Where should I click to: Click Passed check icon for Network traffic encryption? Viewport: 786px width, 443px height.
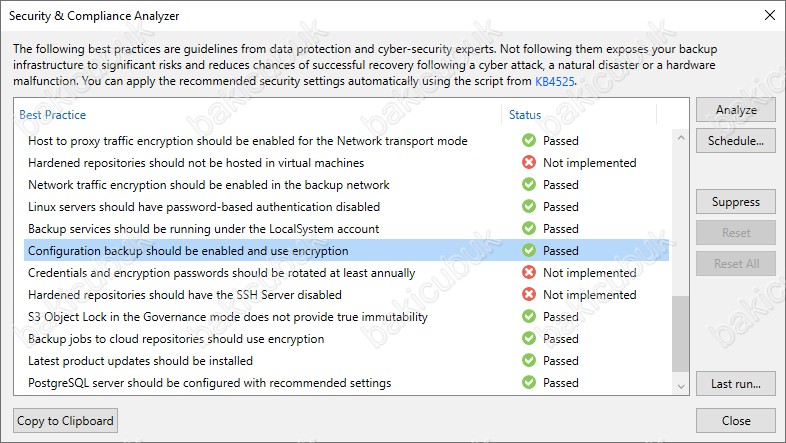pos(528,184)
